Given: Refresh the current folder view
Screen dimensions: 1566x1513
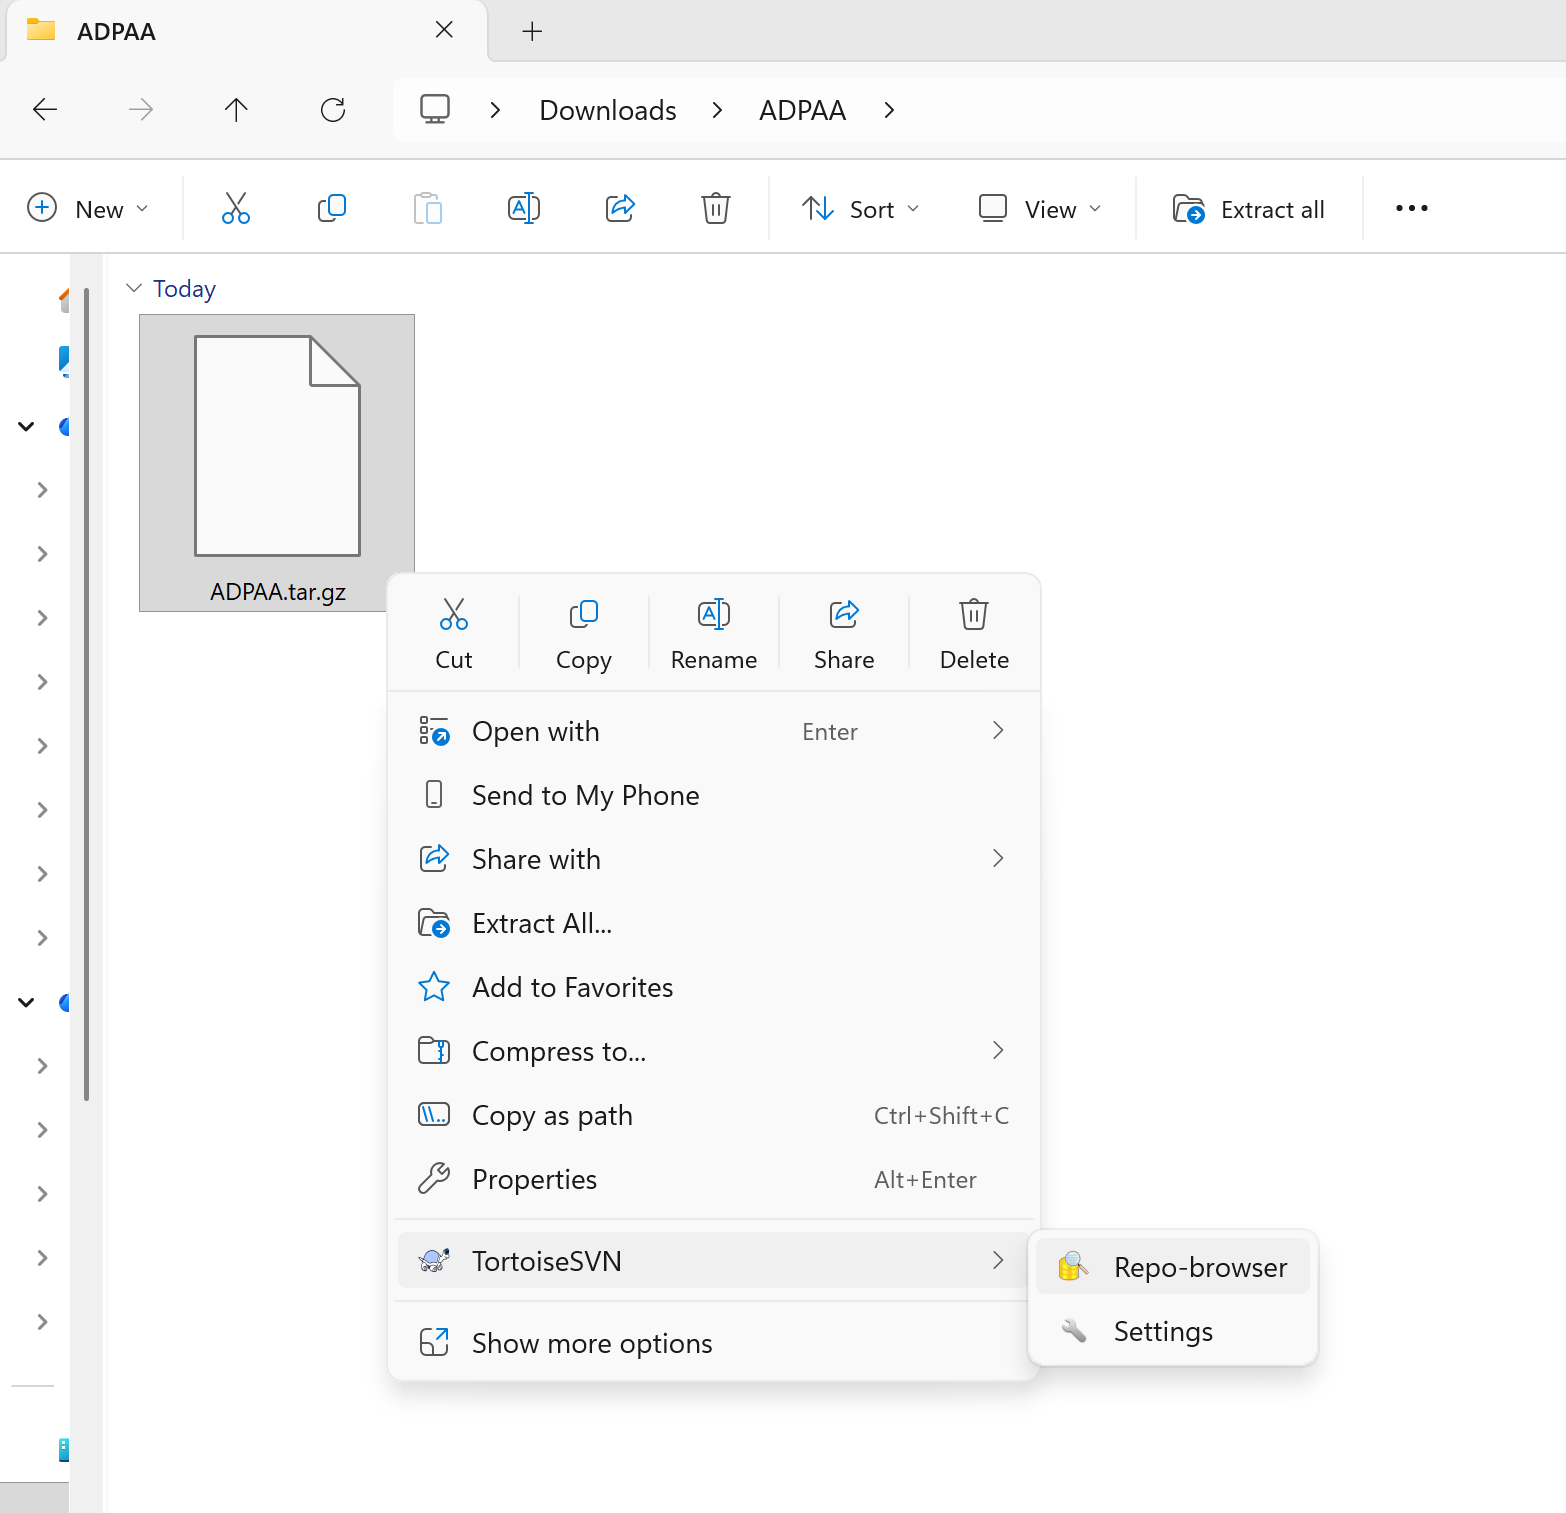Looking at the screenshot, I should [x=333, y=110].
